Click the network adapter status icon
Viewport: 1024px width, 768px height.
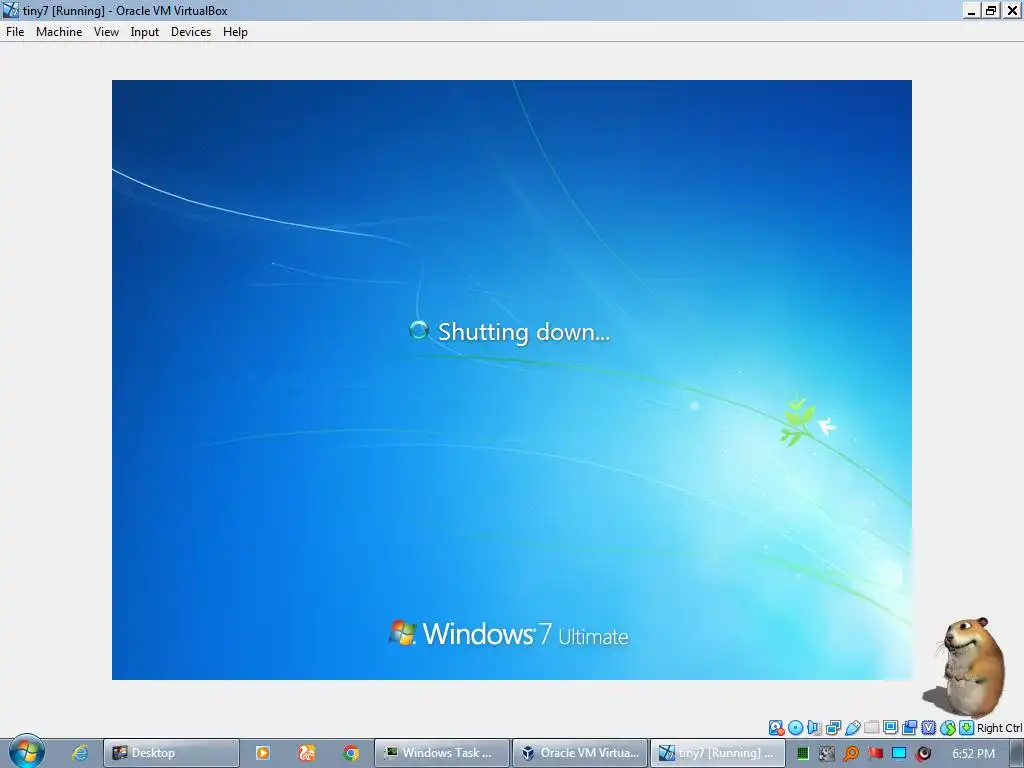click(x=833, y=728)
